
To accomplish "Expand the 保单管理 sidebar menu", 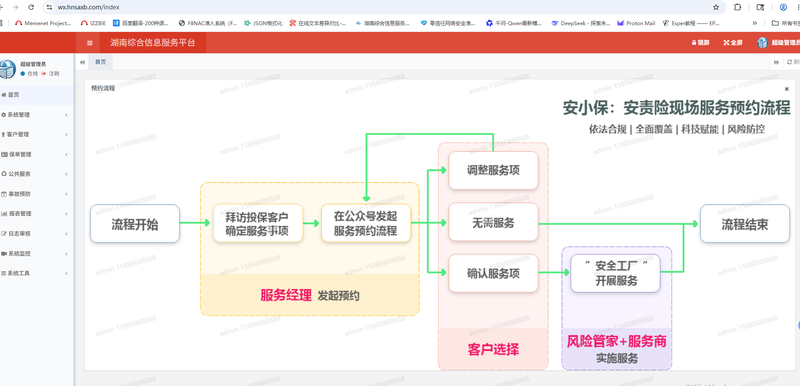I will pos(36,154).
